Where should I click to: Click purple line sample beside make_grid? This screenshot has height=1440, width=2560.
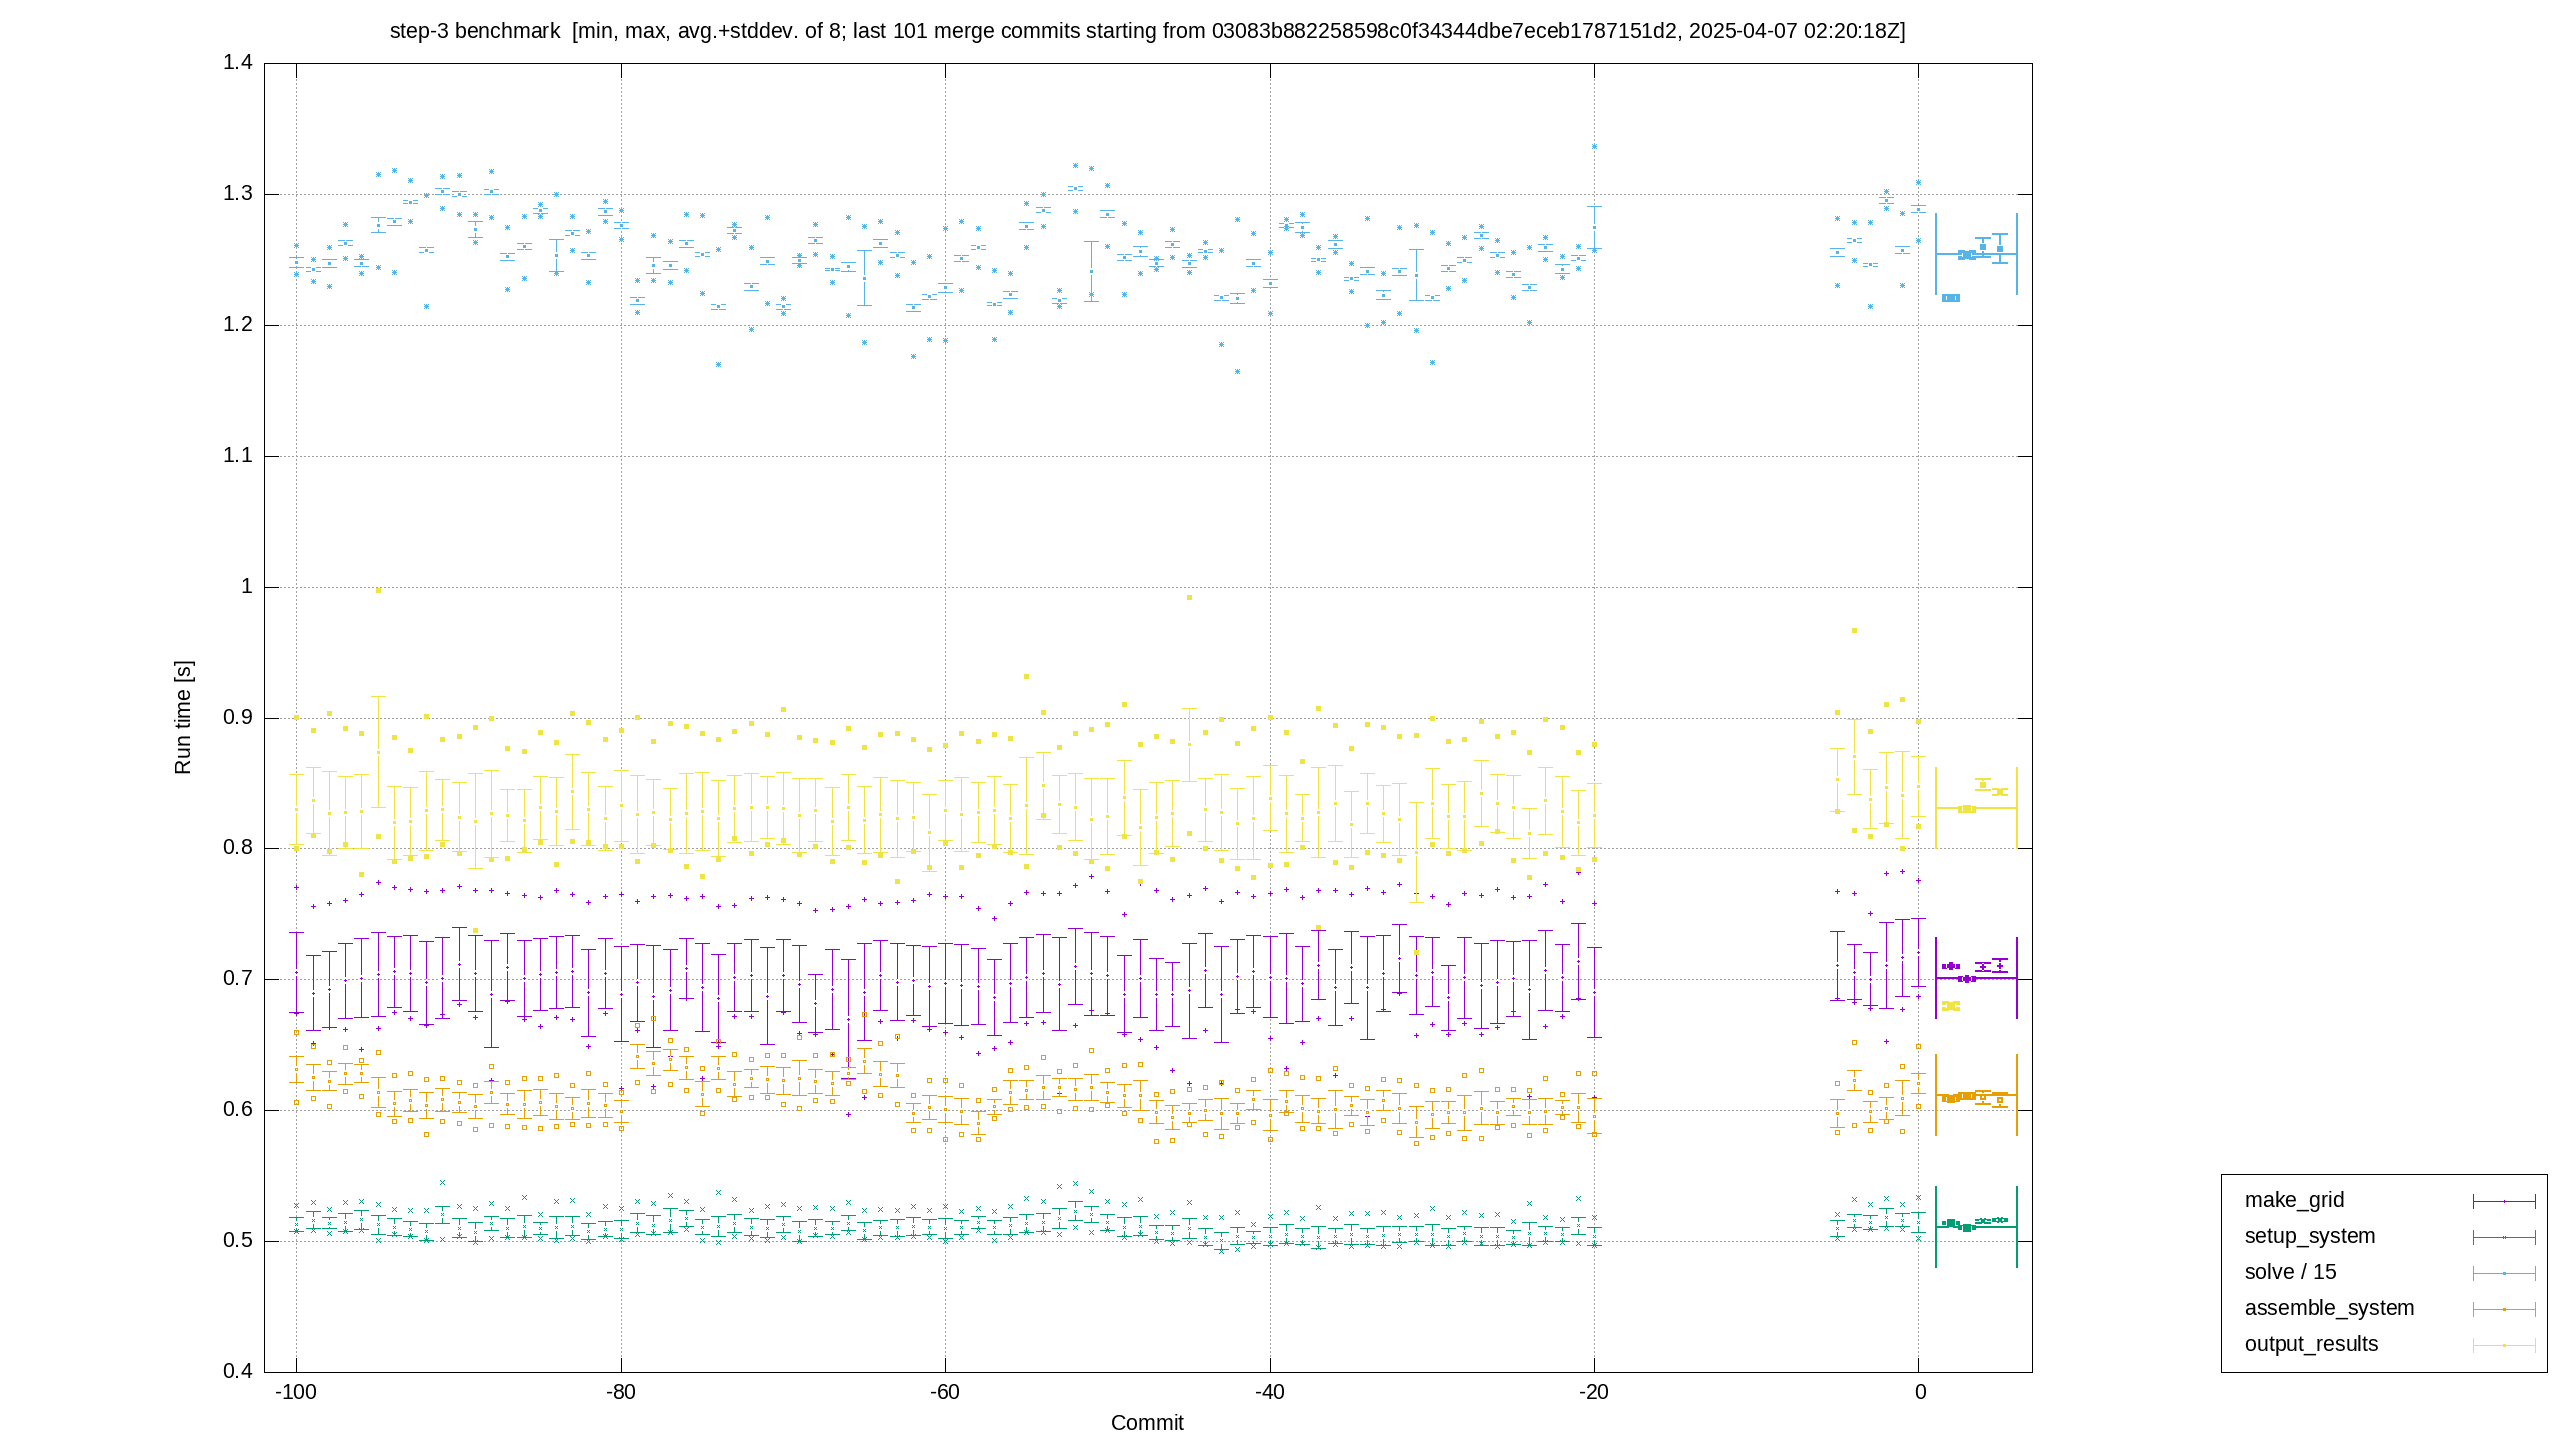click(2504, 1201)
